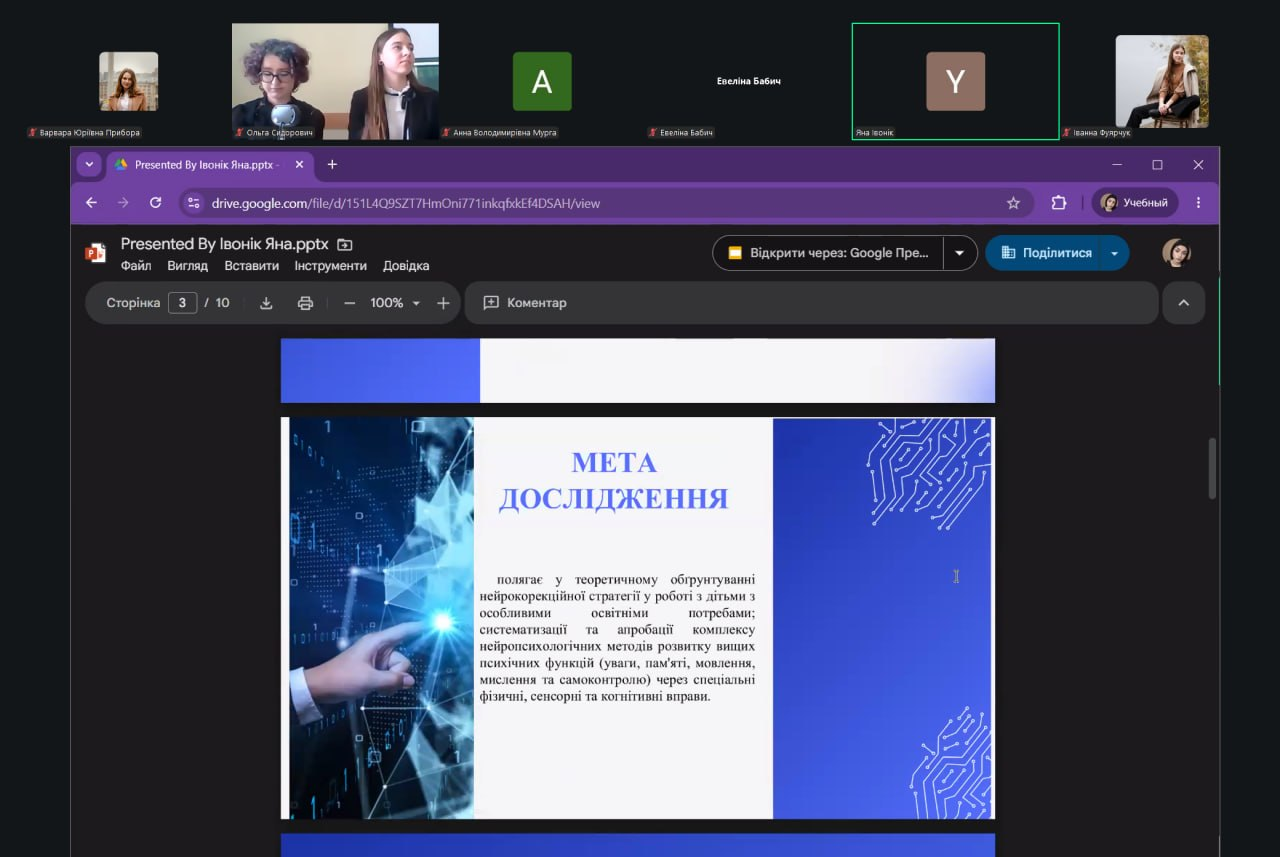Open the Інструменти menu
Viewport: 1280px width, 857px height.
coord(330,266)
